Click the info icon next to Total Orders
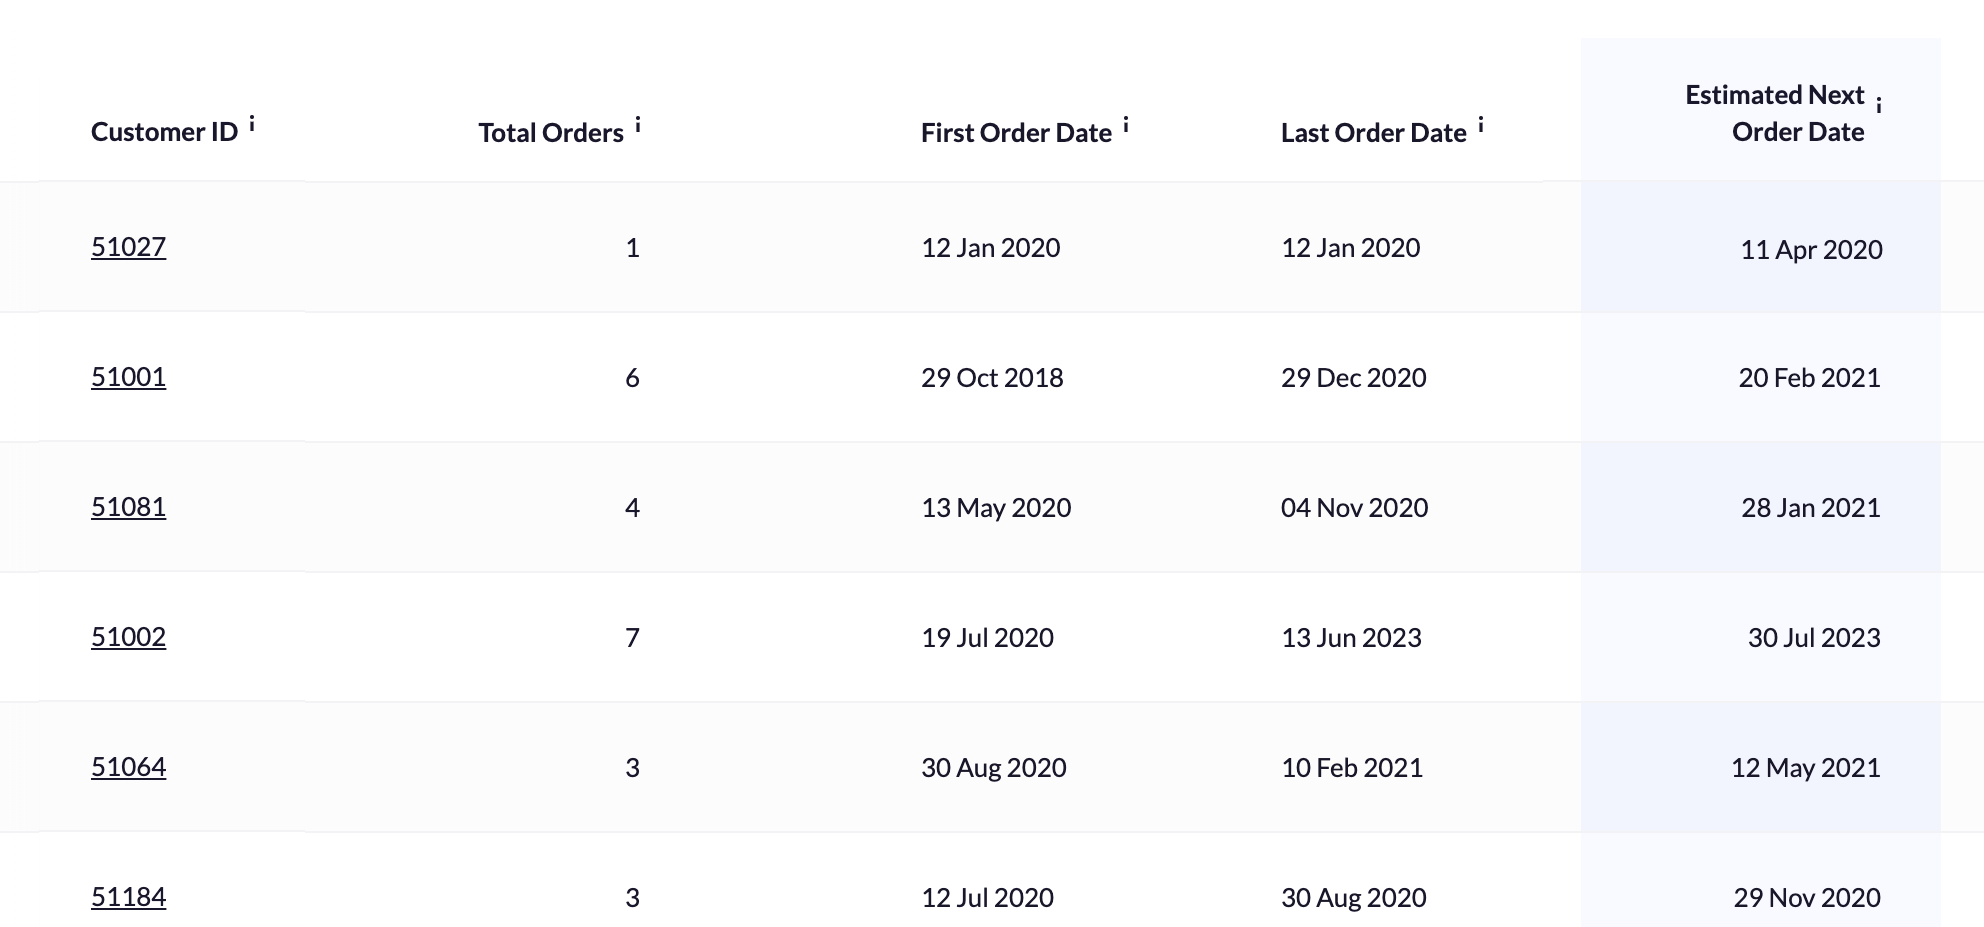 coord(639,122)
